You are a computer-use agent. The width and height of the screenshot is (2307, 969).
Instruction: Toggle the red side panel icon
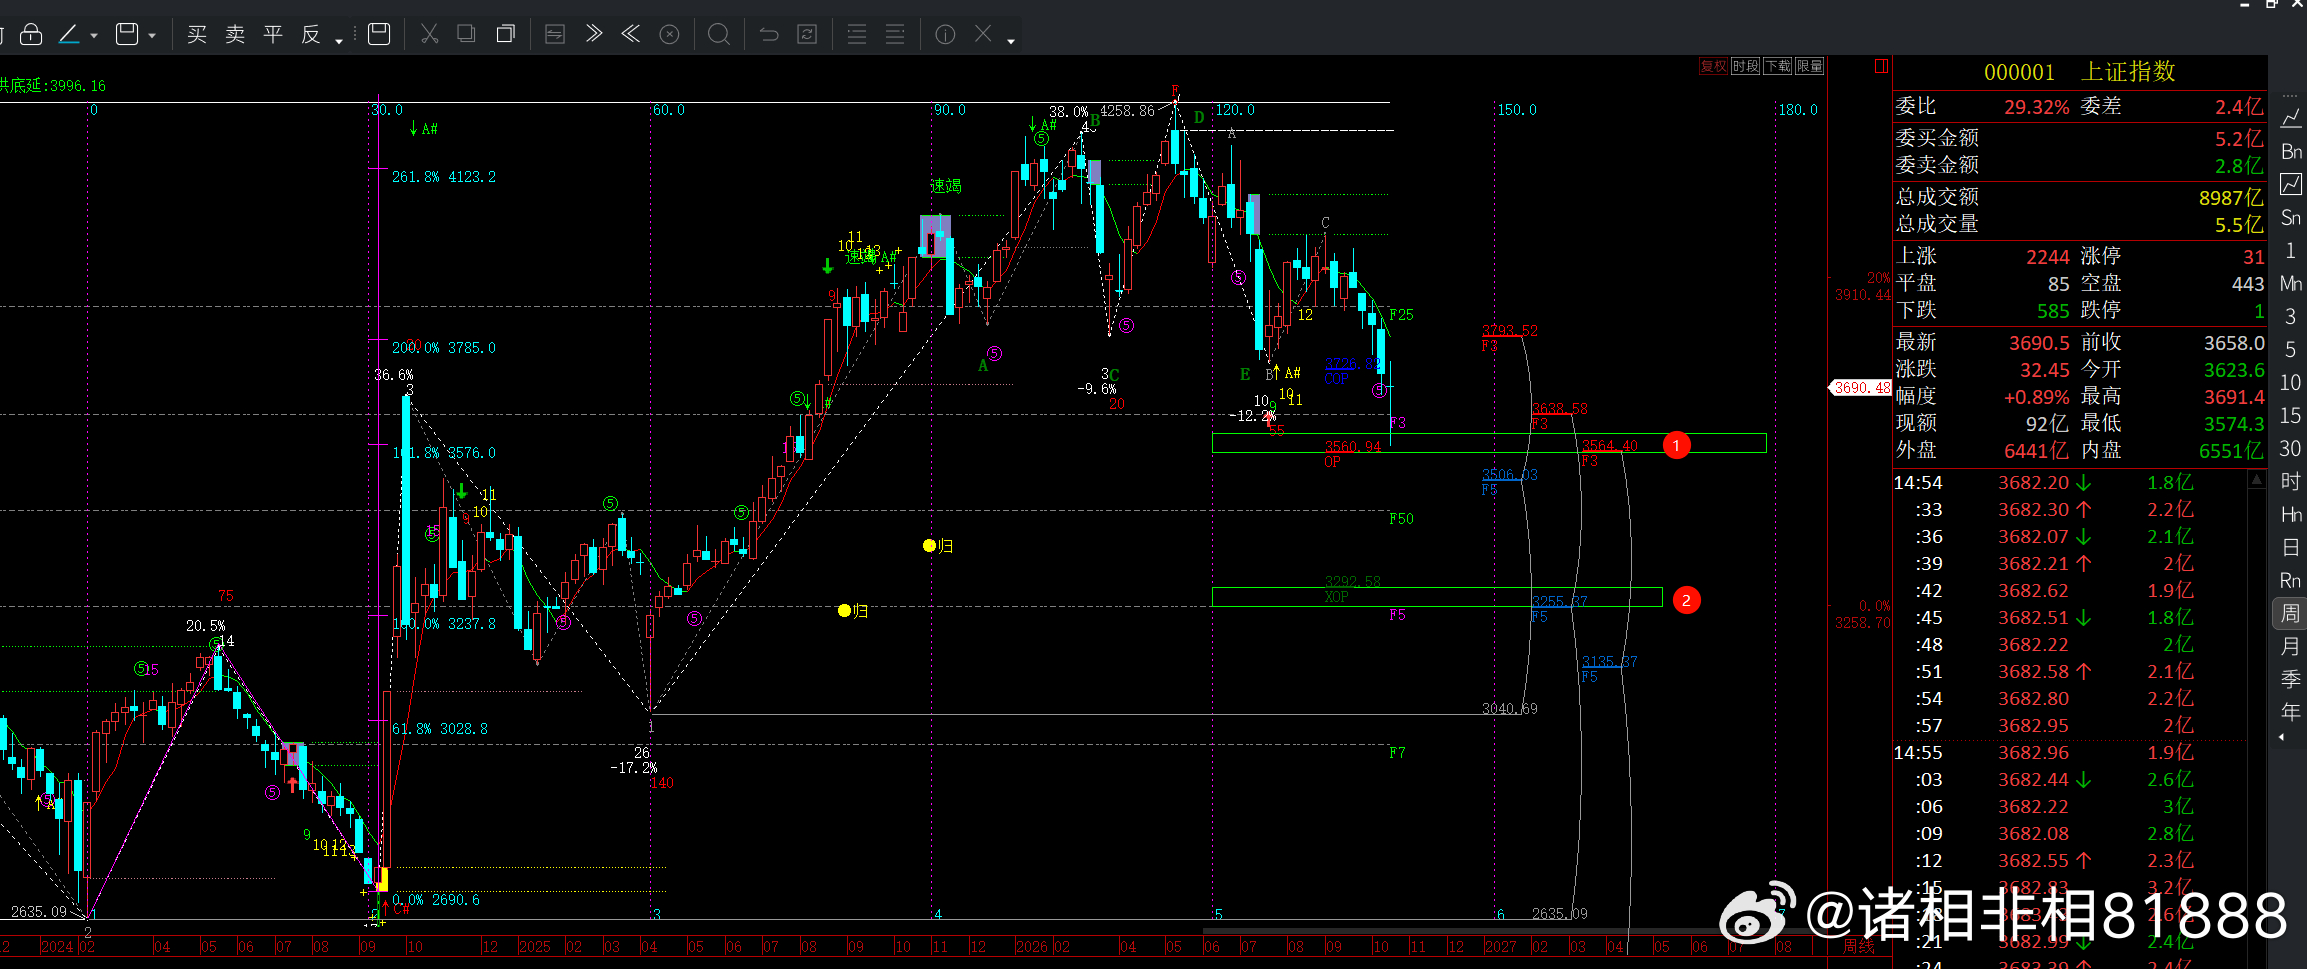tap(1881, 66)
